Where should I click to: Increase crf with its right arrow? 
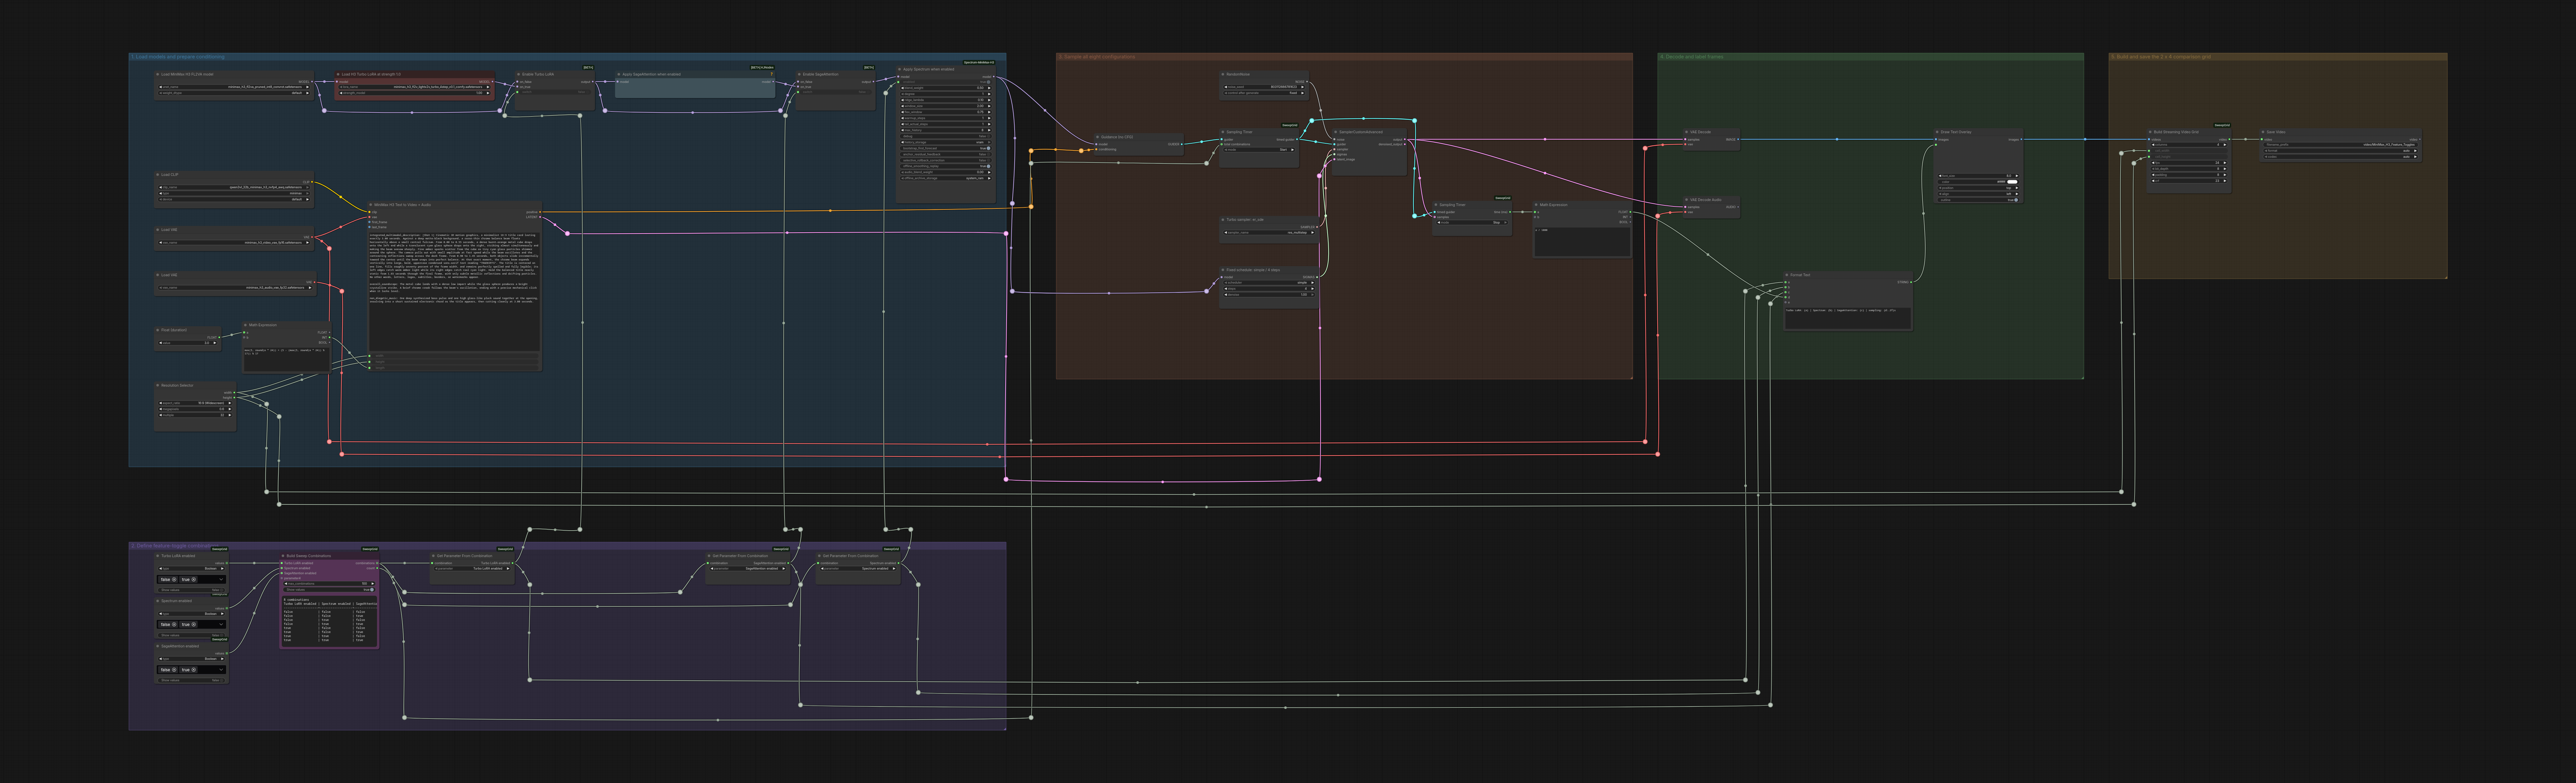pos(2225,181)
